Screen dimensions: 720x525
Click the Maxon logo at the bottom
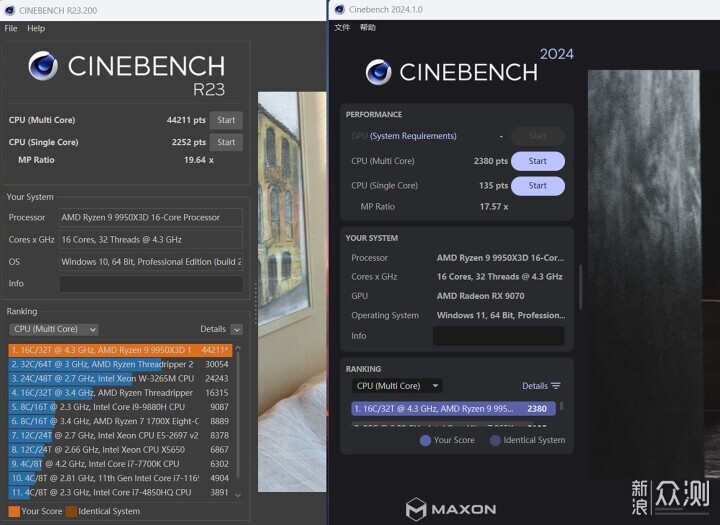pos(451,509)
